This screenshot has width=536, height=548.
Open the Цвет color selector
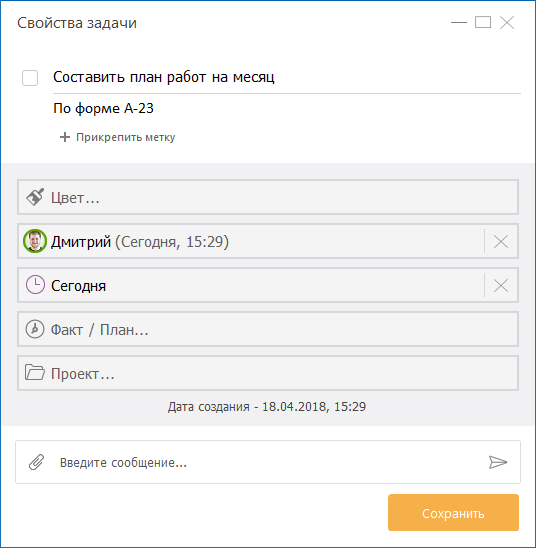pos(268,197)
